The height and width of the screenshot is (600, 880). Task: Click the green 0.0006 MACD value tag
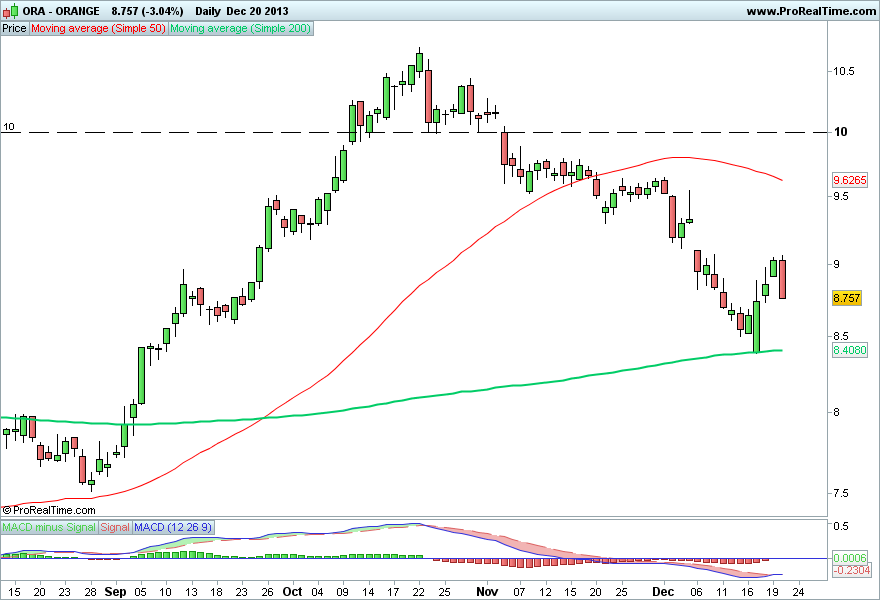click(x=850, y=558)
